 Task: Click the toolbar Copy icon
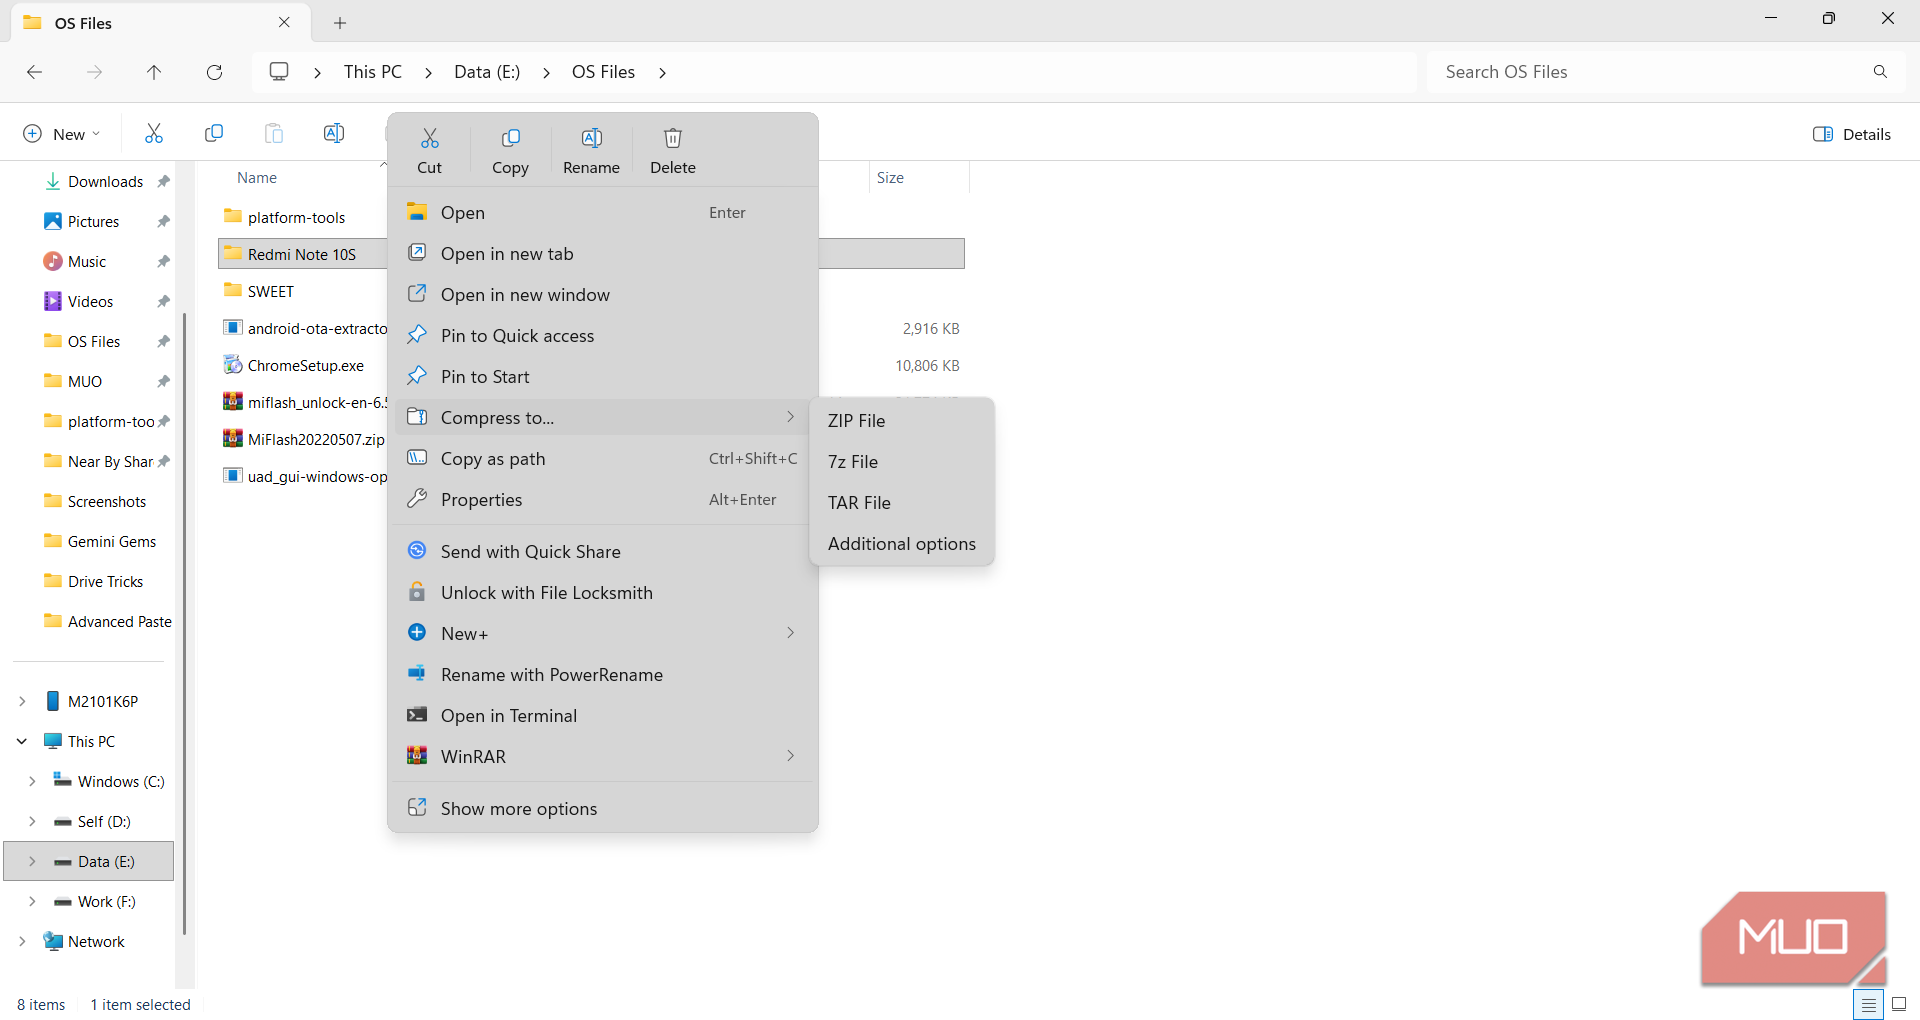click(x=214, y=133)
